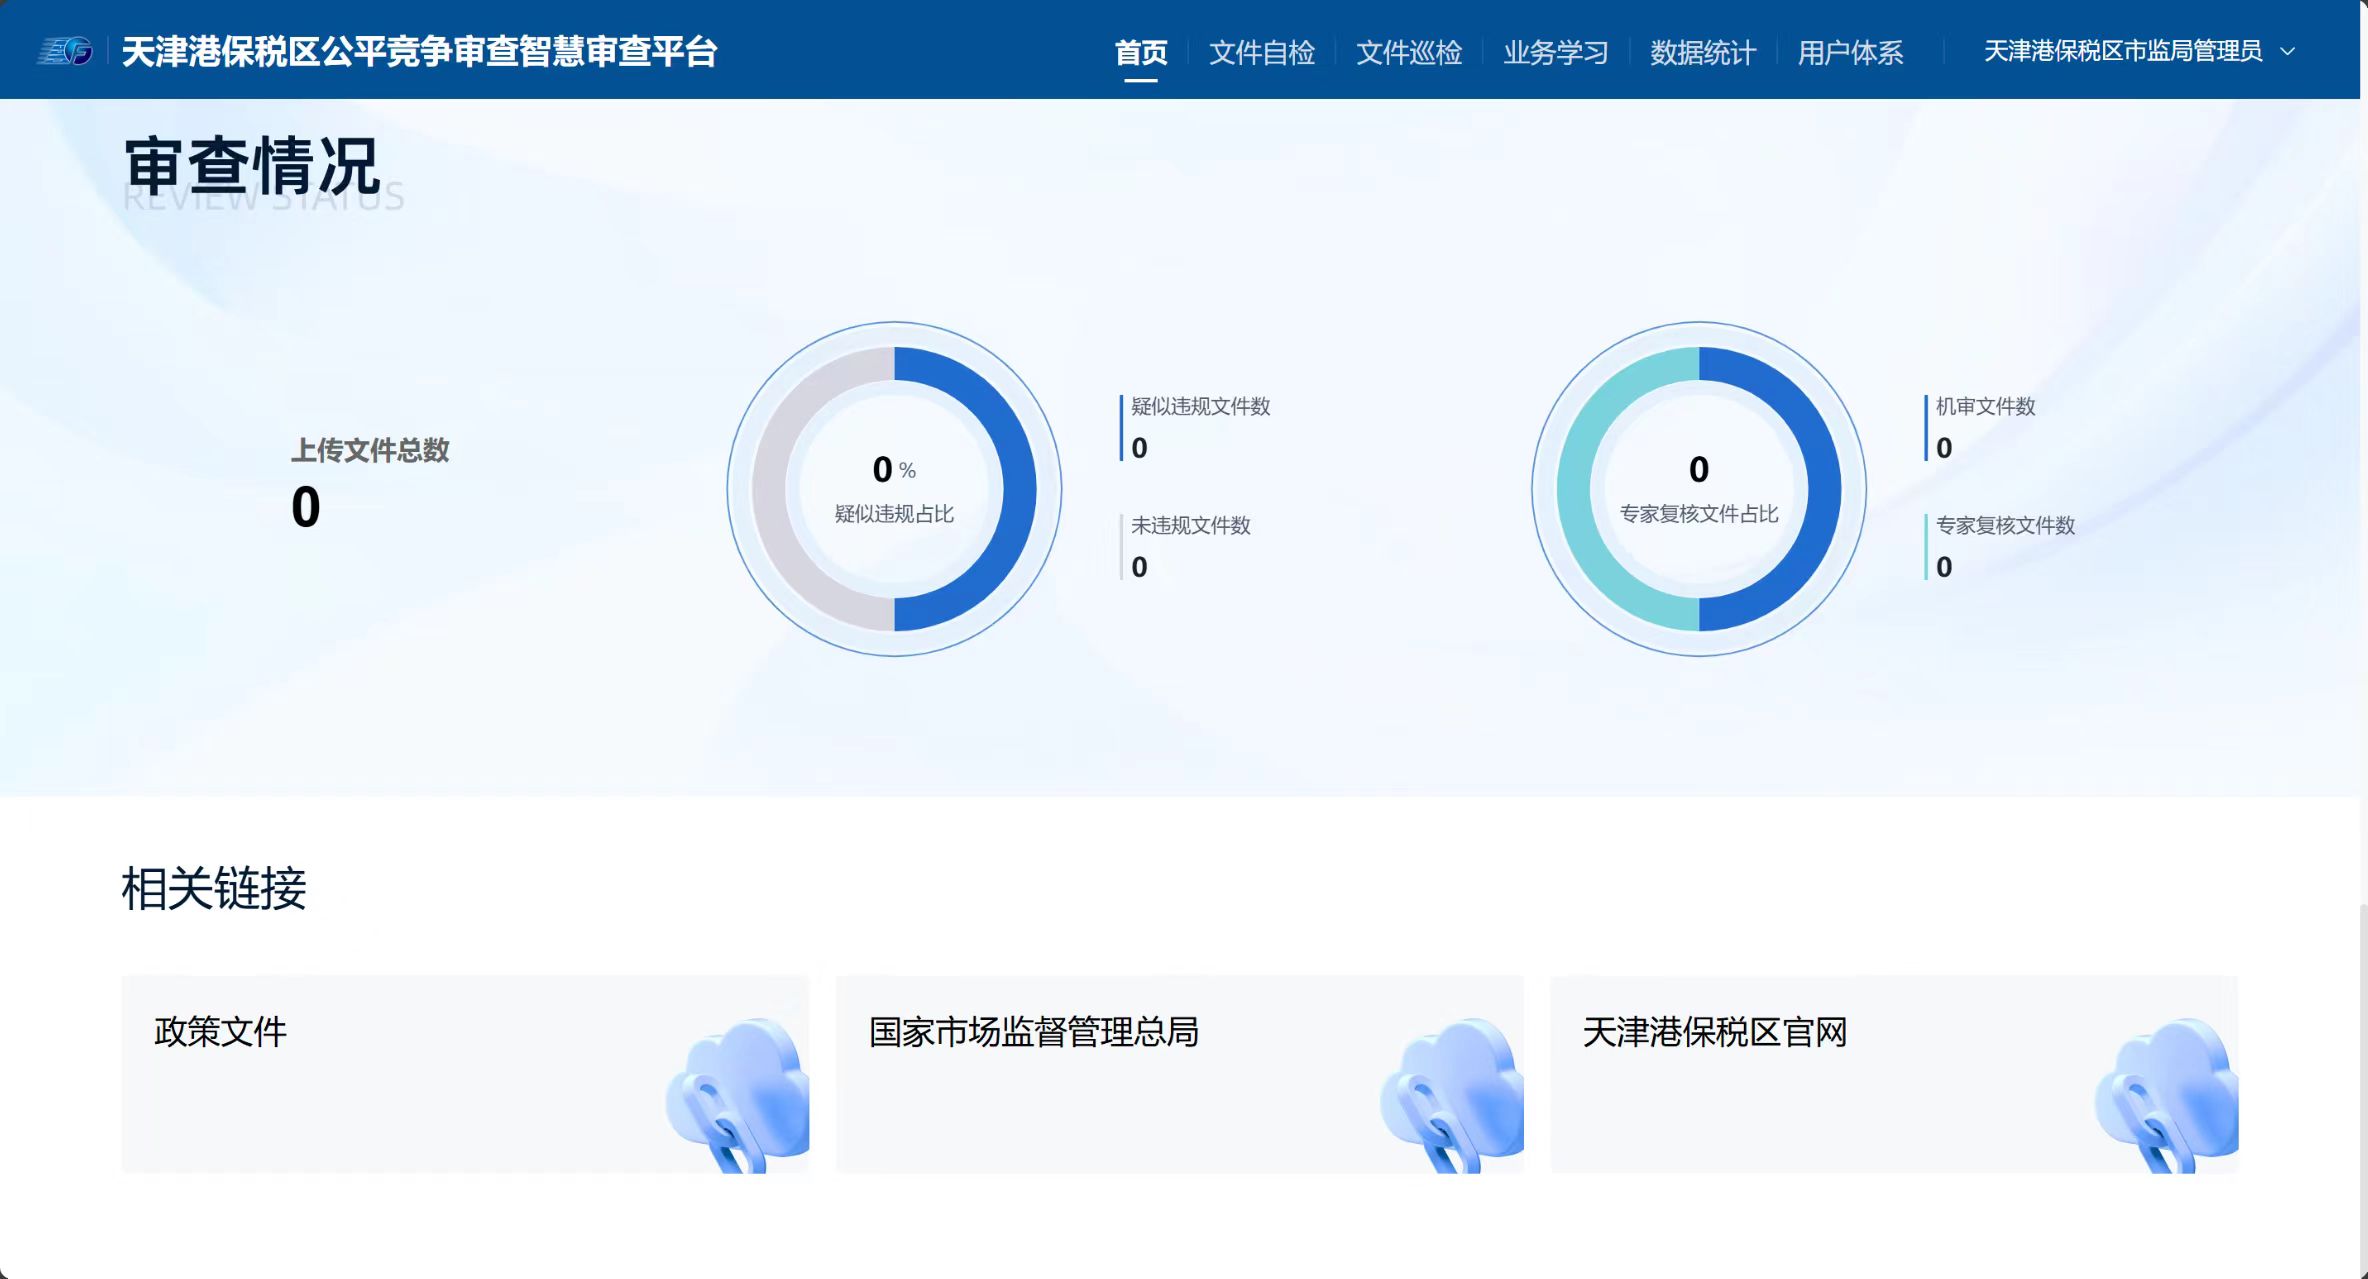Open 天津港保税区市监局管理员 account menu
2368x1279 pixels.
click(x=2122, y=52)
